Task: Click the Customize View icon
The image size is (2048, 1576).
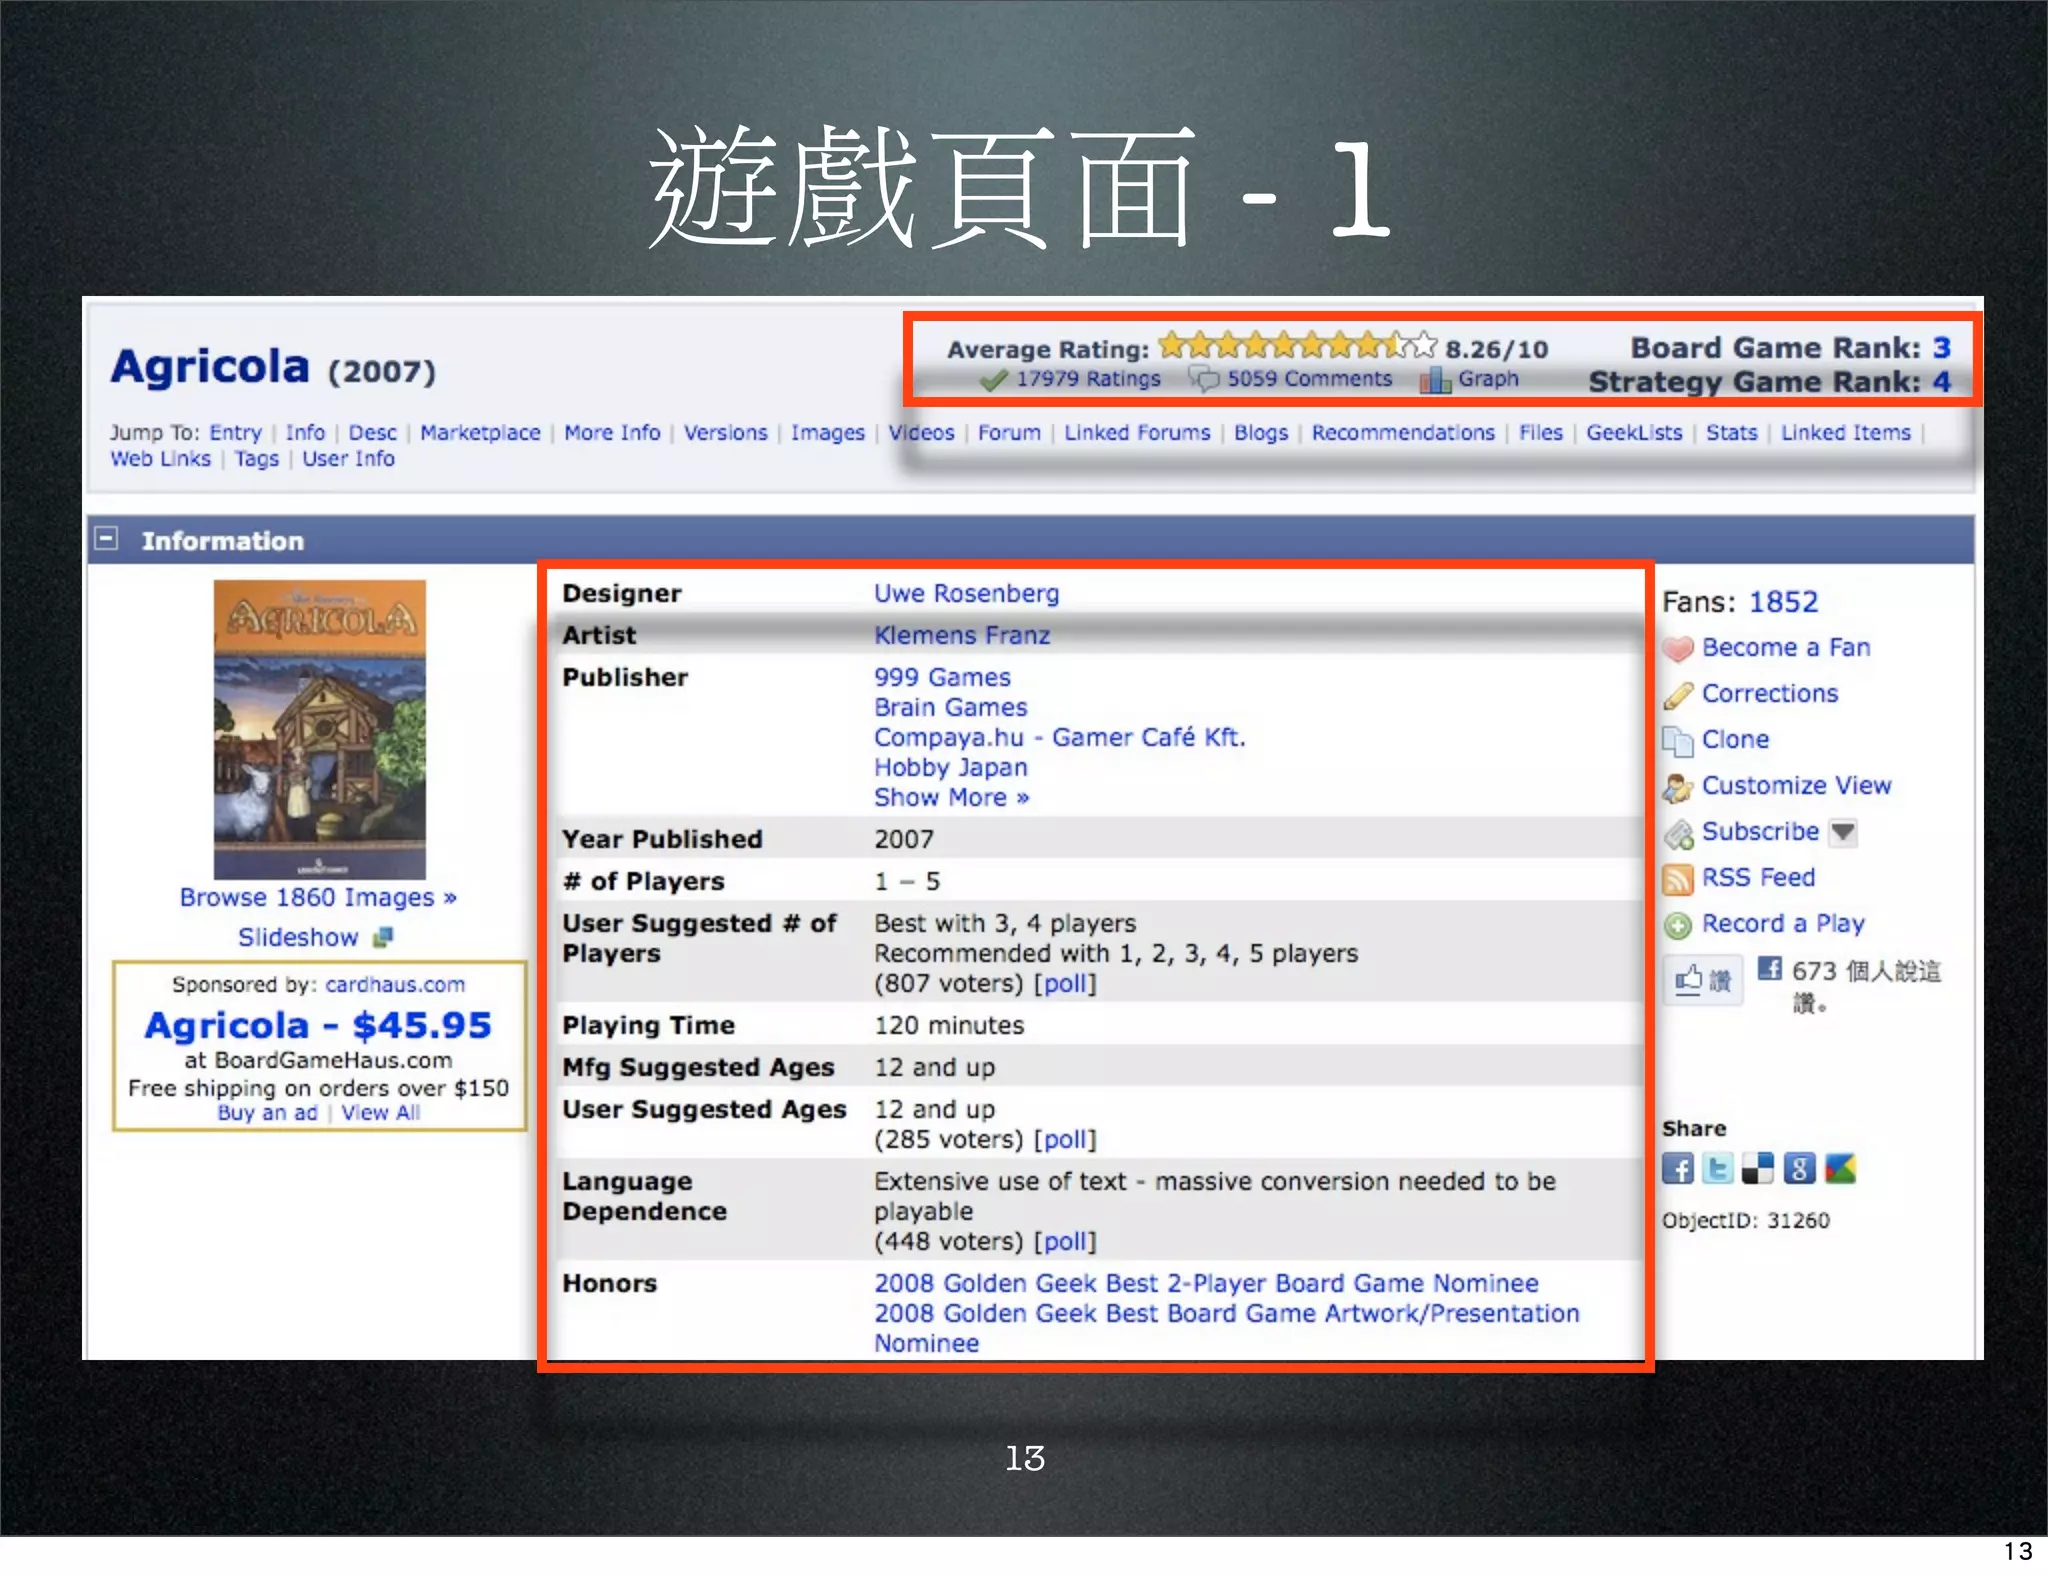Action: coord(1678,787)
